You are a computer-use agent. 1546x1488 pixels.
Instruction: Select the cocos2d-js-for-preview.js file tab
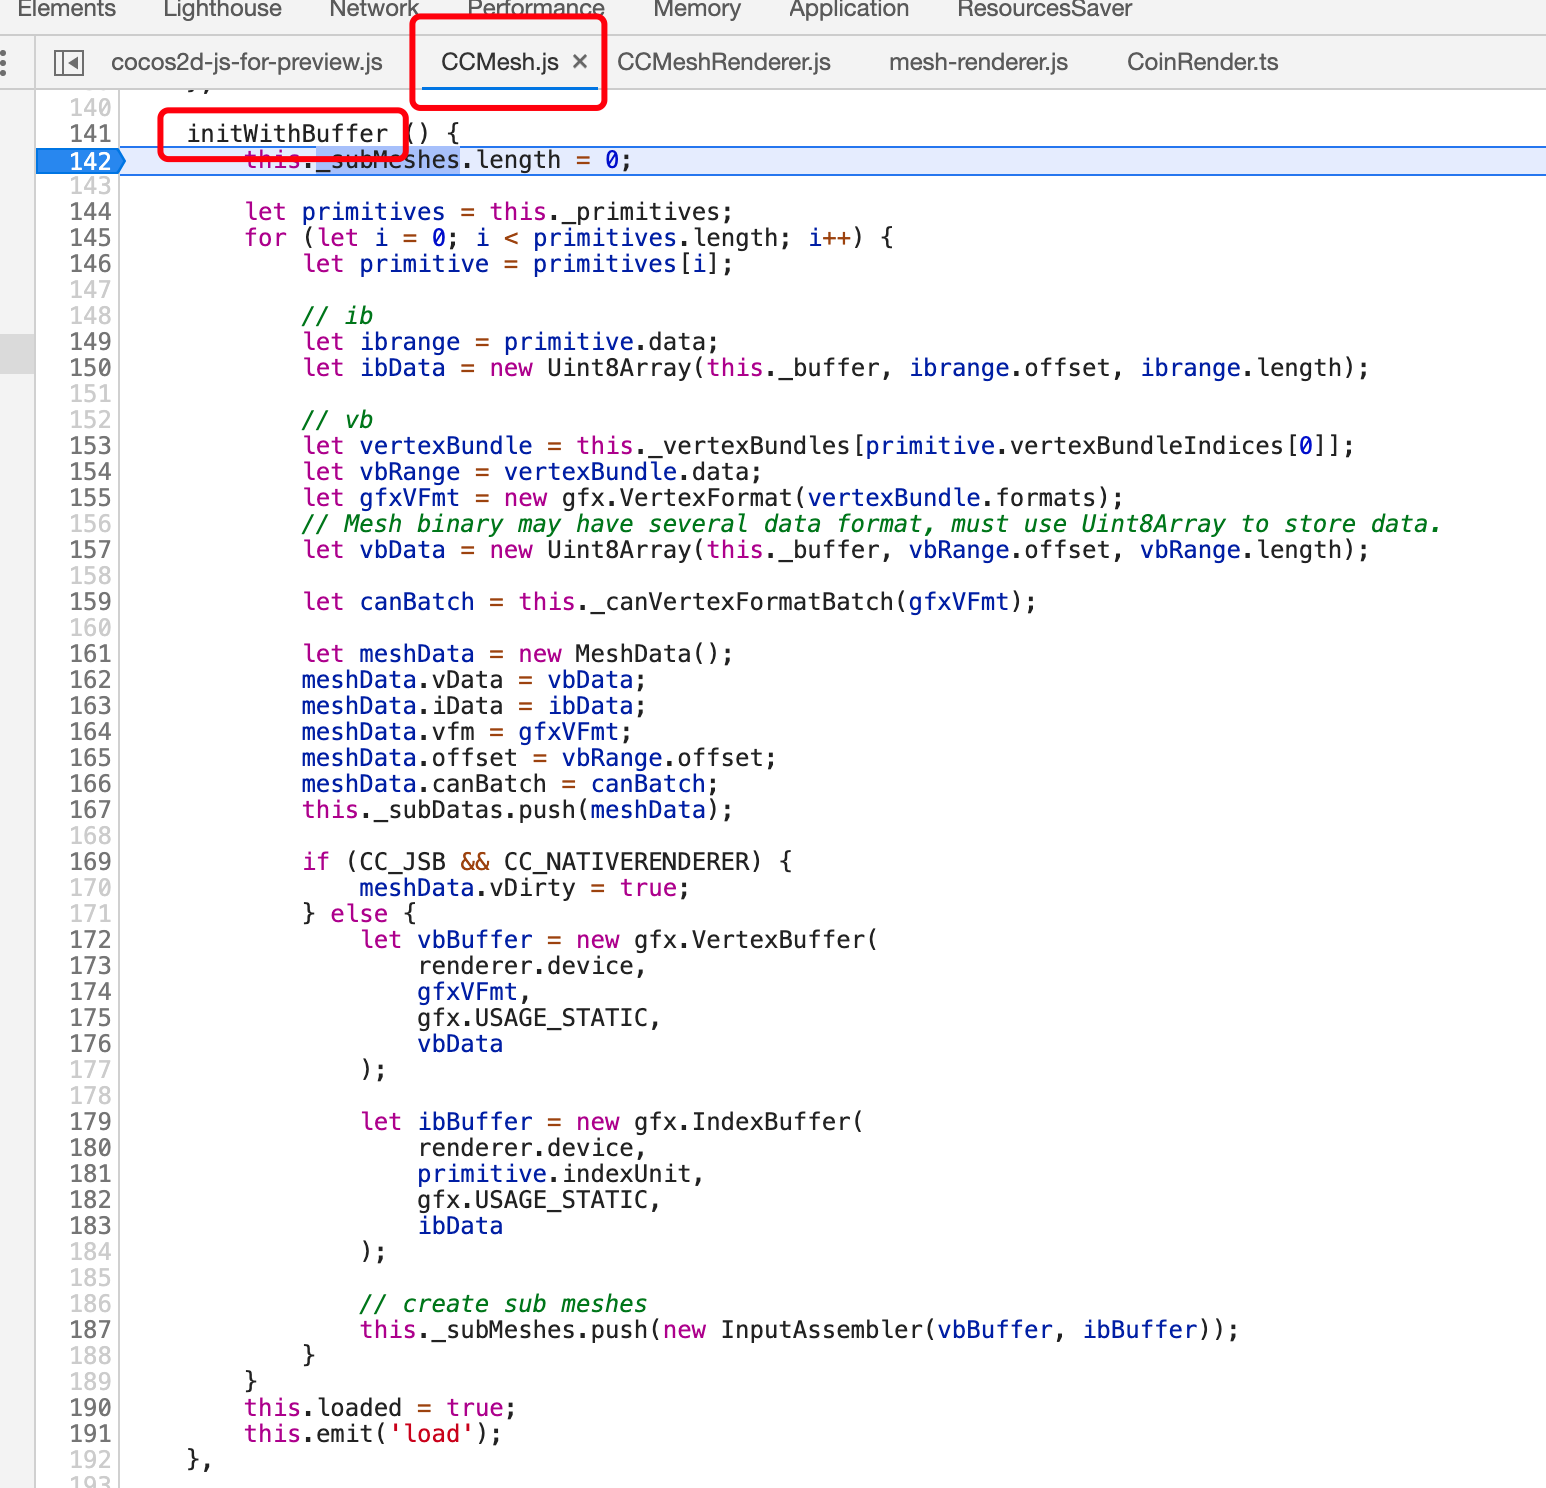pyautogui.click(x=247, y=62)
